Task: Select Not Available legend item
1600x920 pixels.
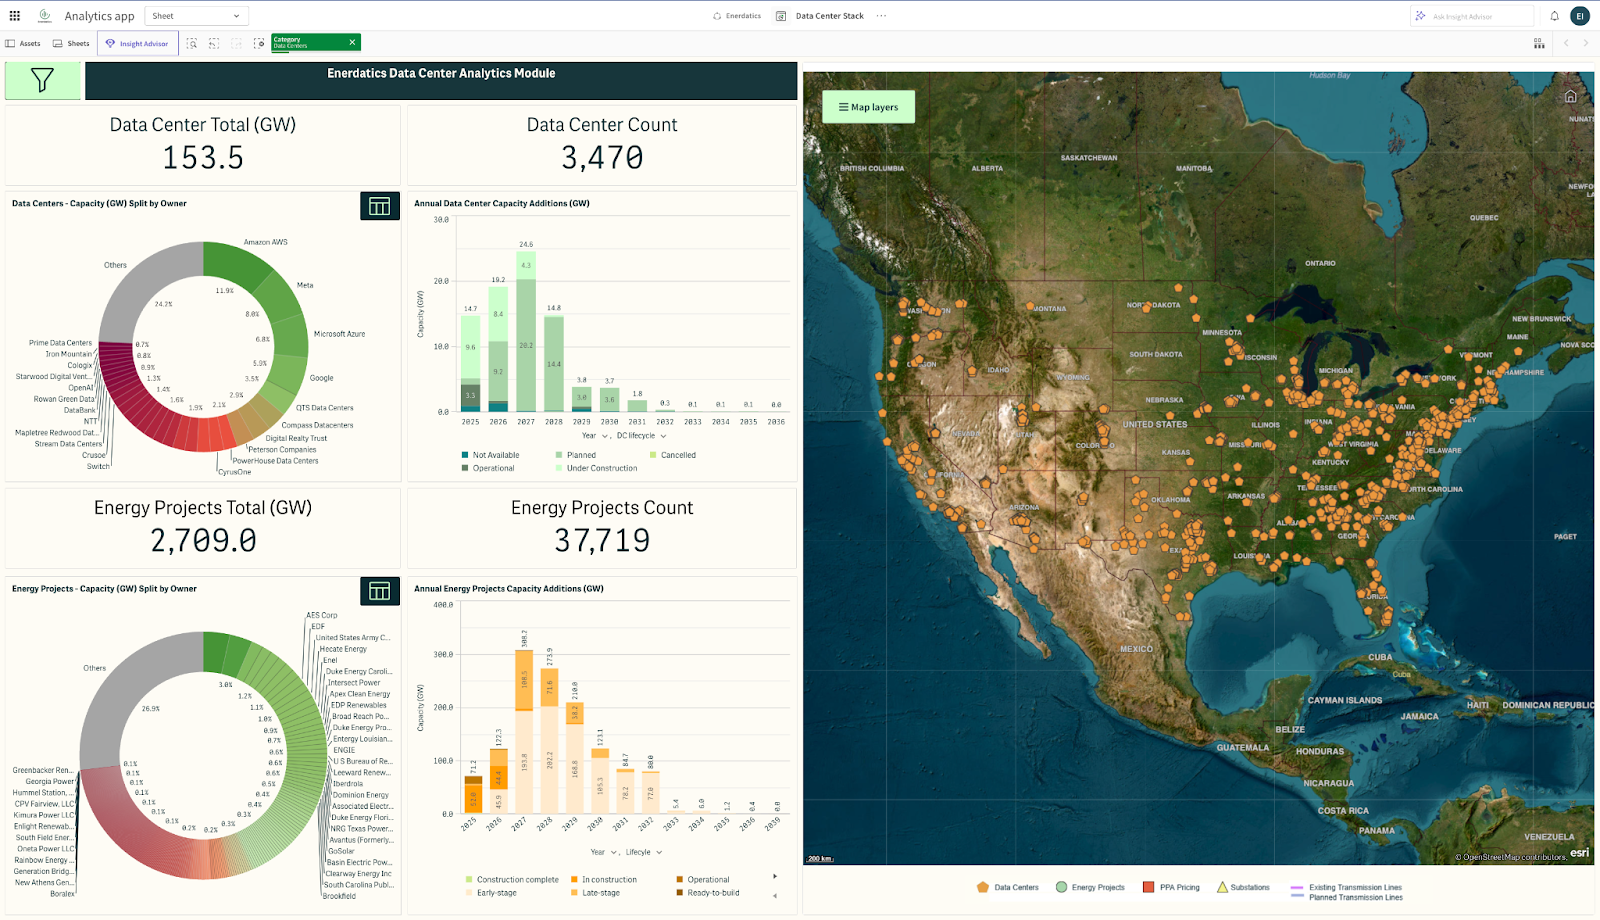Action: tap(490, 455)
